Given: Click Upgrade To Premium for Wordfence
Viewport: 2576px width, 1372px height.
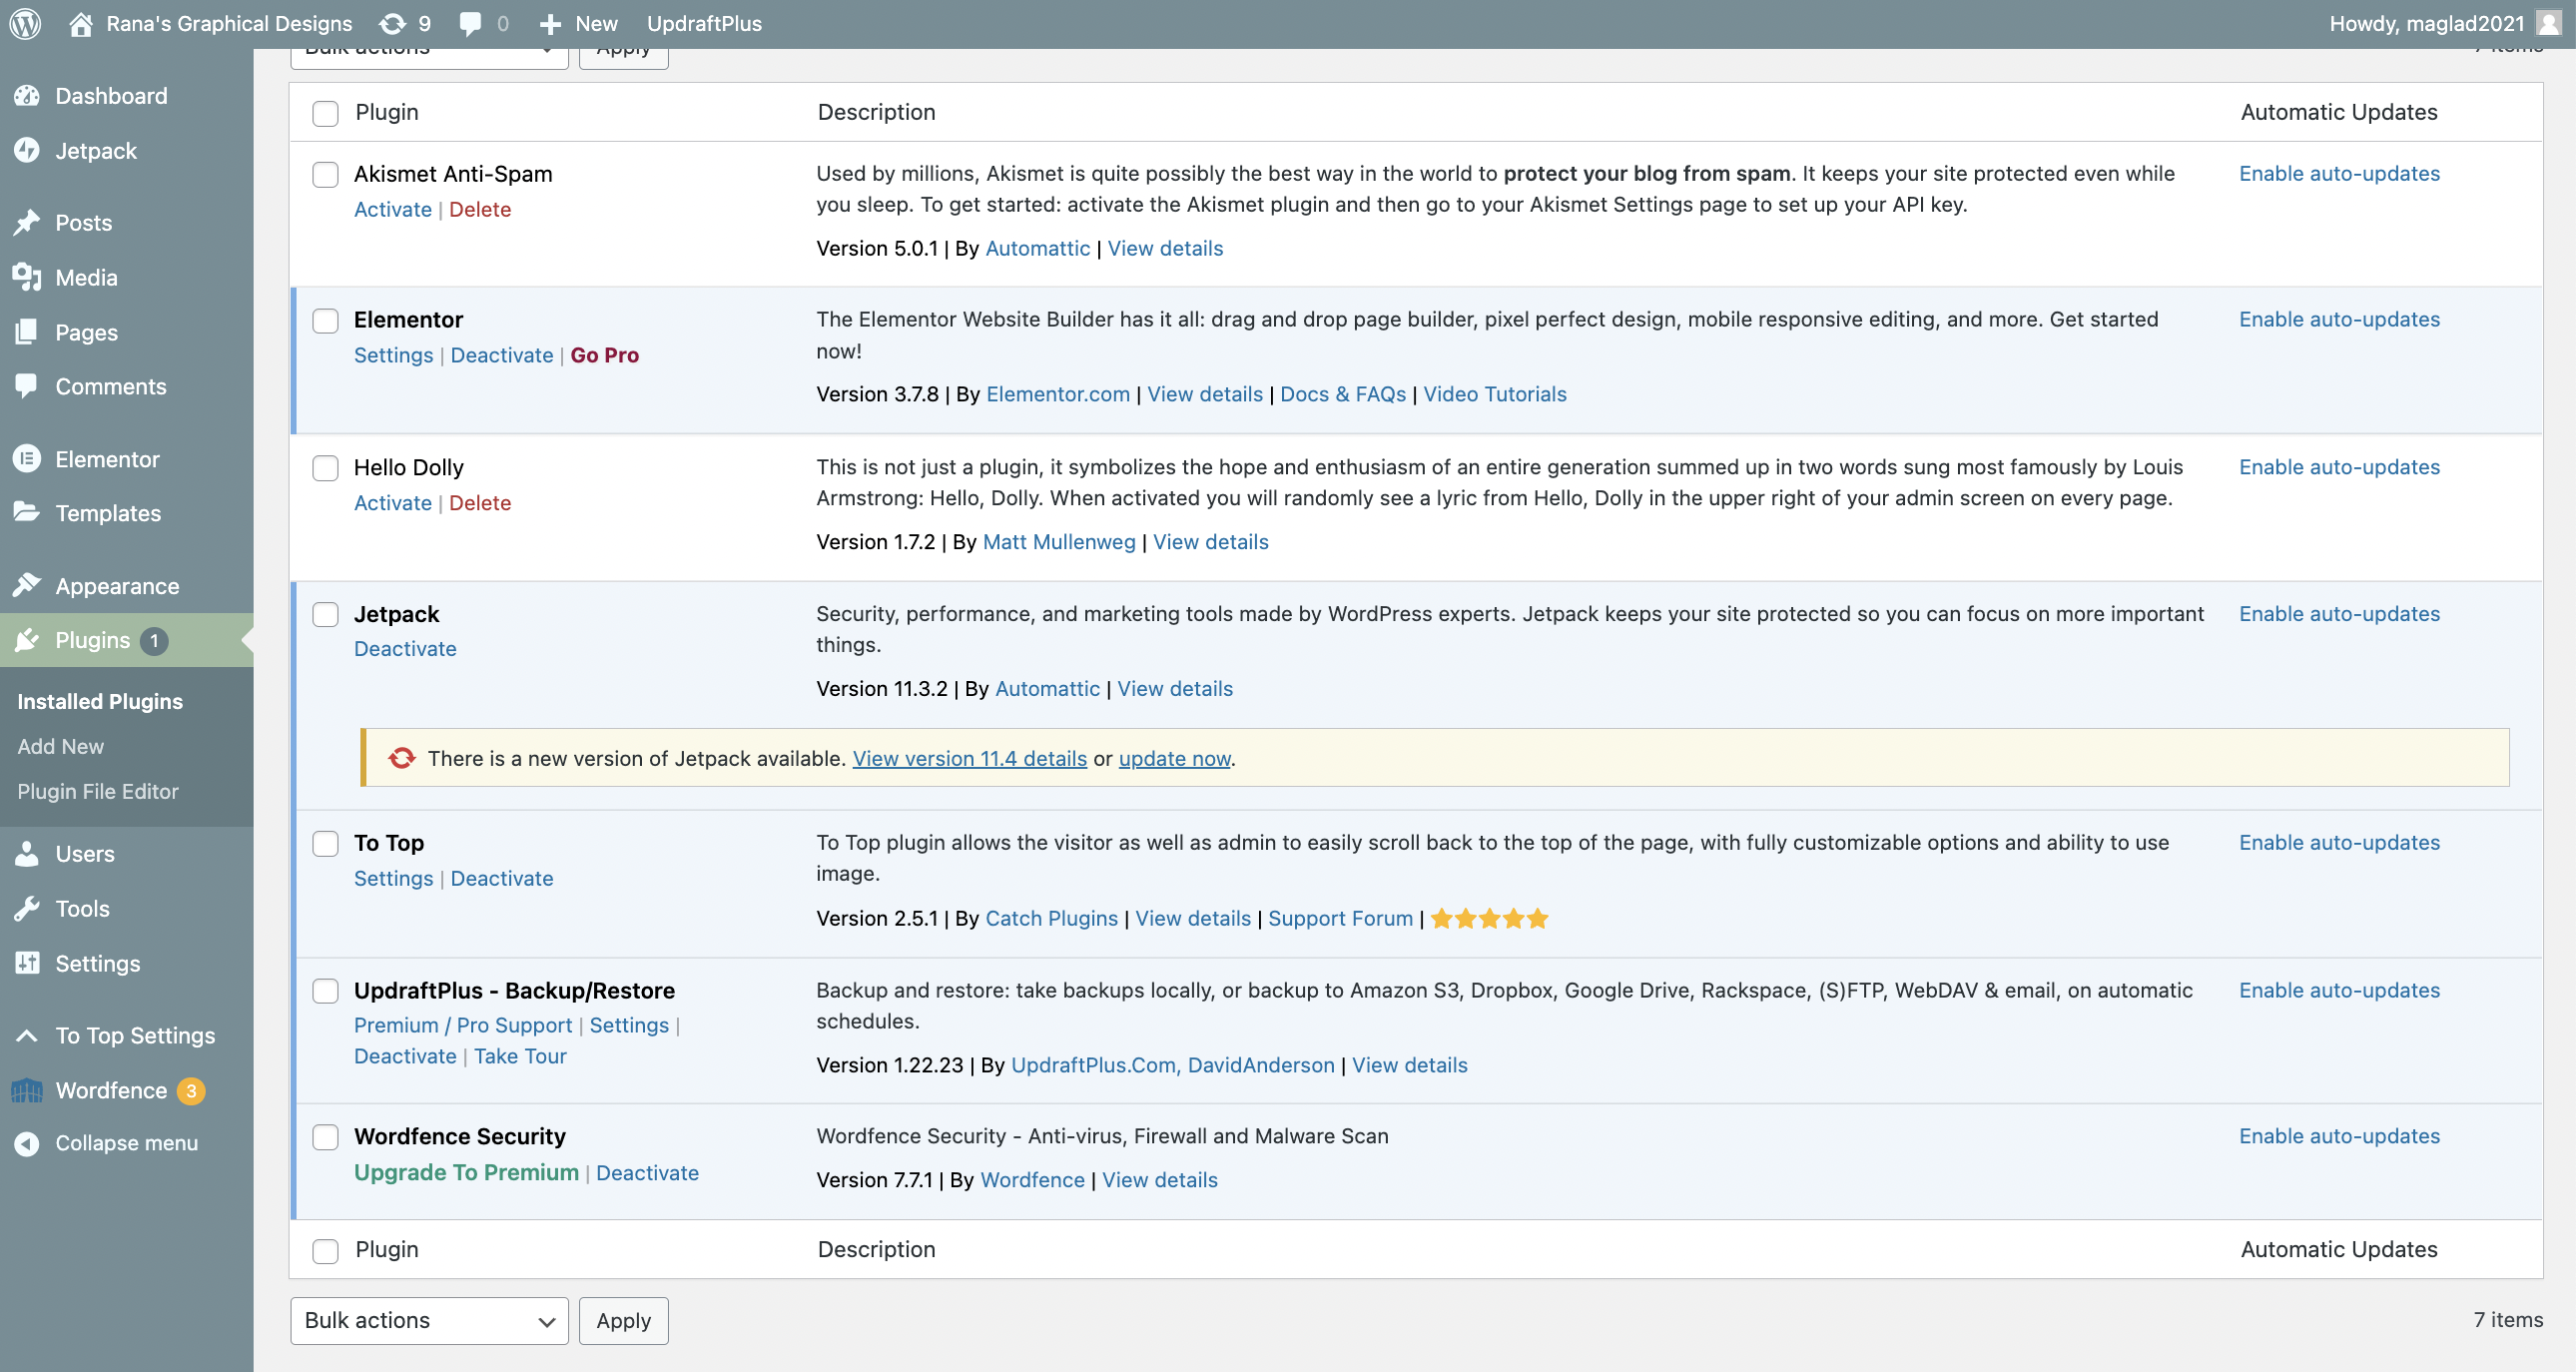Looking at the screenshot, I should (466, 1172).
